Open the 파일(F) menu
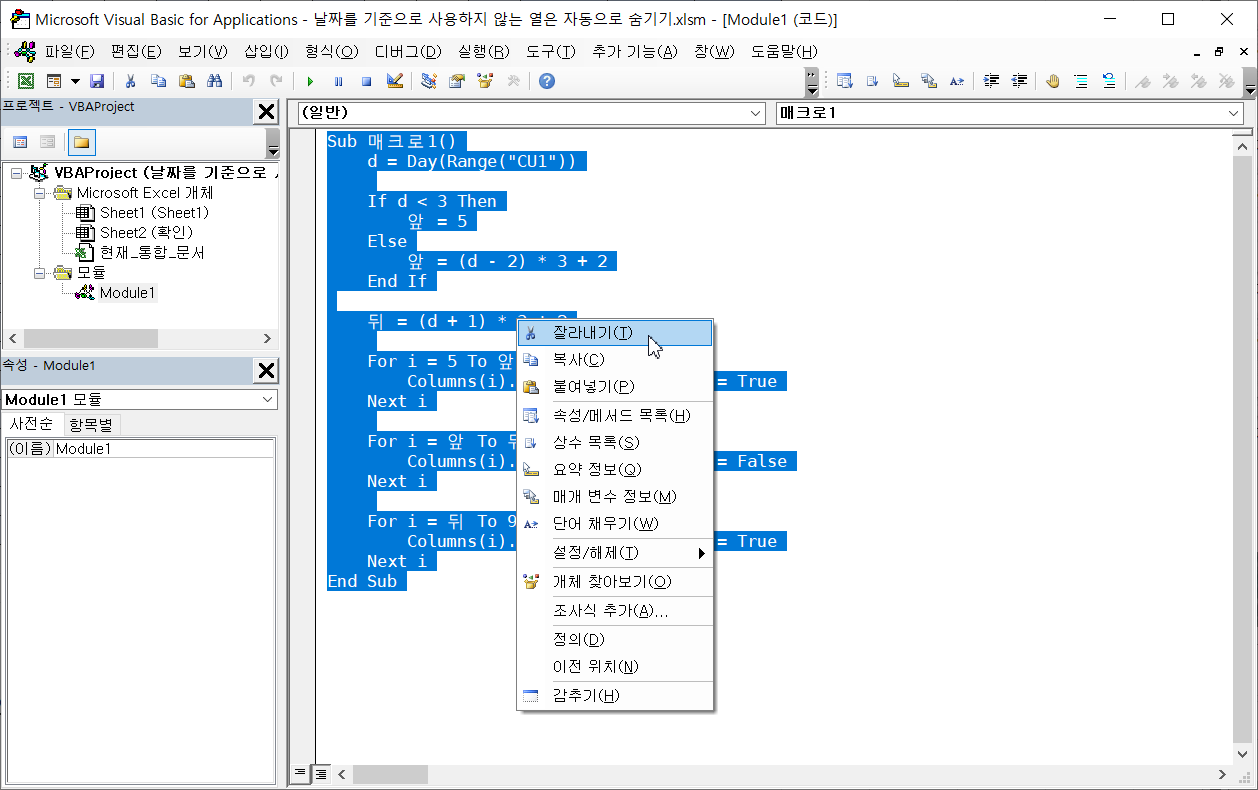1258x790 pixels. coord(70,51)
